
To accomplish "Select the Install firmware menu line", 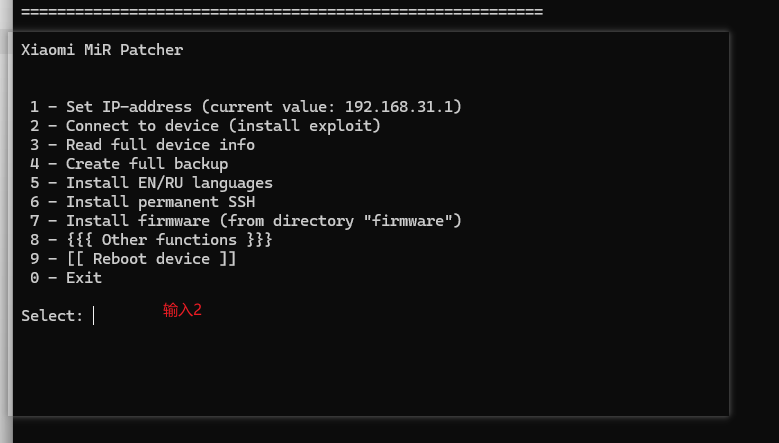I will pos(246,221).
